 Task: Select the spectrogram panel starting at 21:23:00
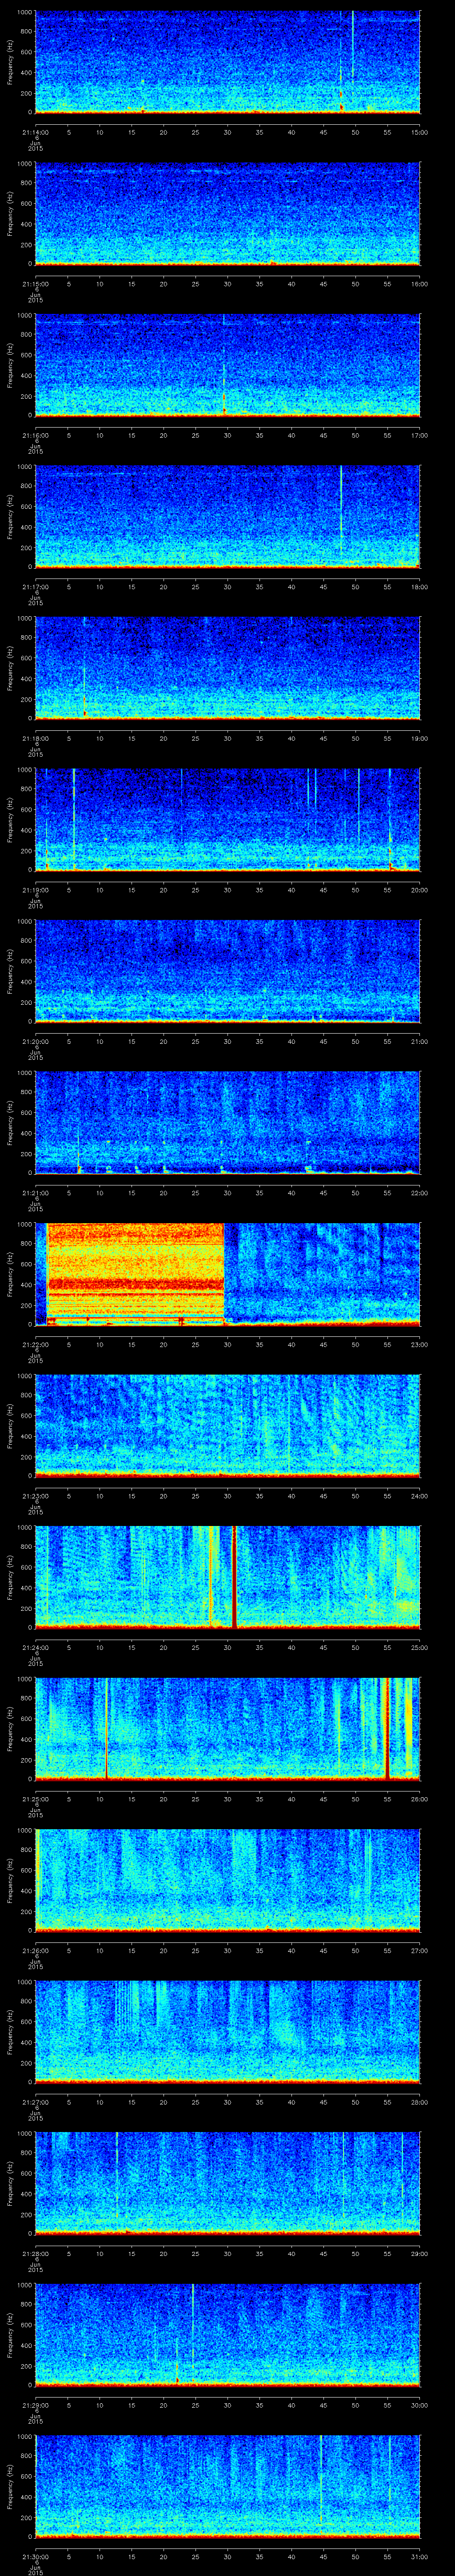click(x=227, y=1426)
